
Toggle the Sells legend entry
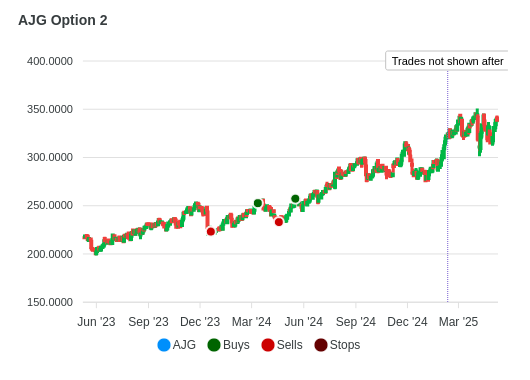pyautogui.click(x=282, y=345)
